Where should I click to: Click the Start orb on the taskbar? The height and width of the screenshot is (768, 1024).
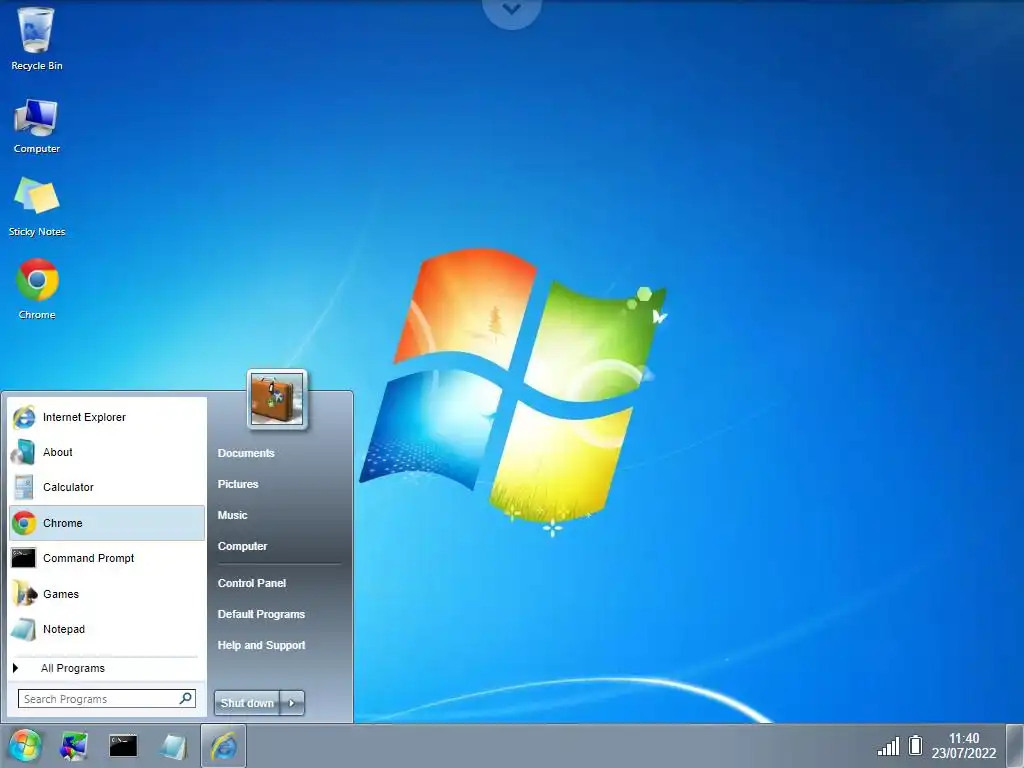coord(25,746)
